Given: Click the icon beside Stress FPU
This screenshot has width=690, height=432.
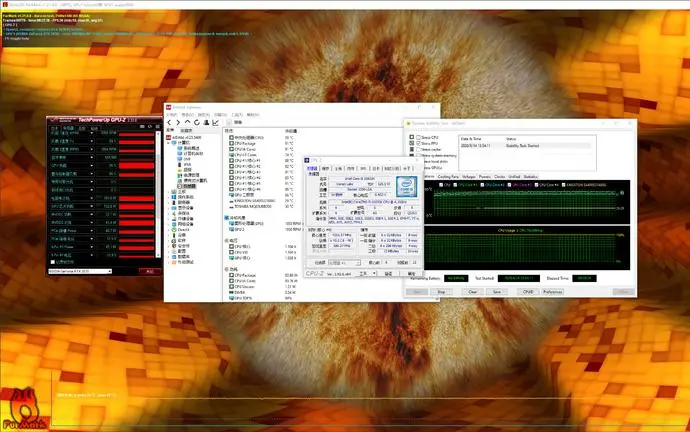Looking at the screenshot, I should [x=412, y=143].
